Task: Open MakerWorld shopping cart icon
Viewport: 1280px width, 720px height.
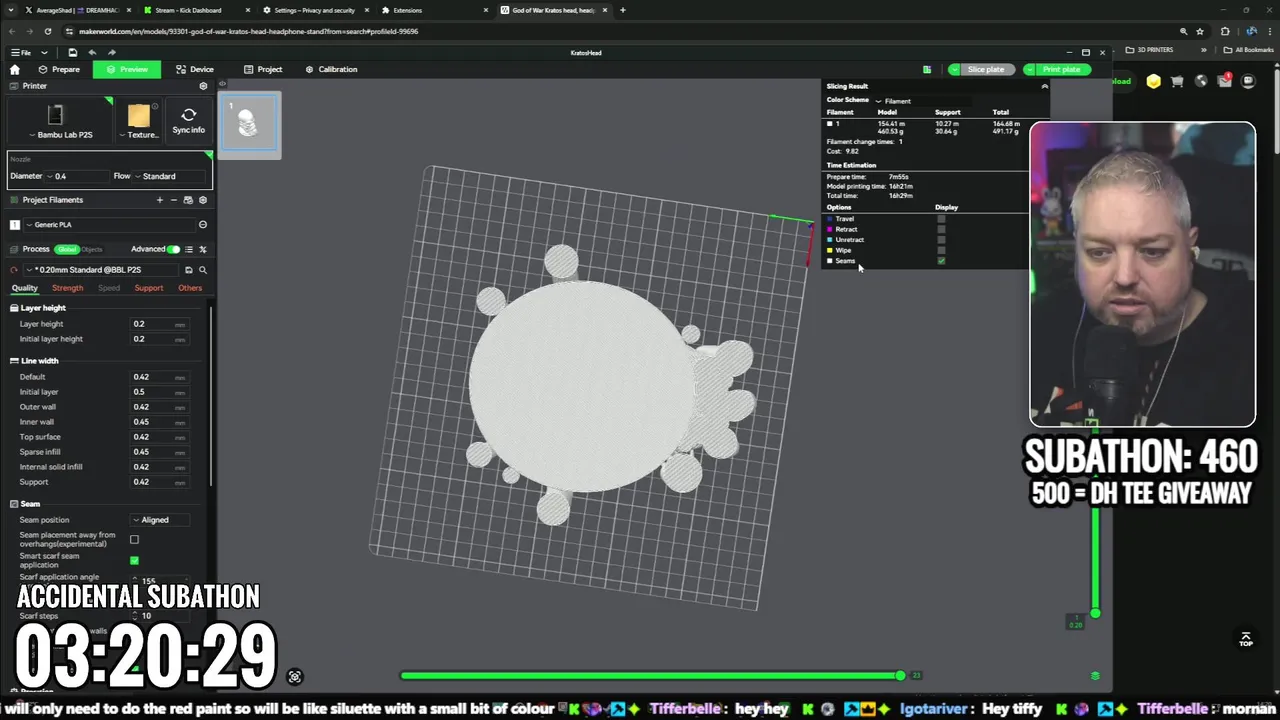Action: (x=1177, y=81)
